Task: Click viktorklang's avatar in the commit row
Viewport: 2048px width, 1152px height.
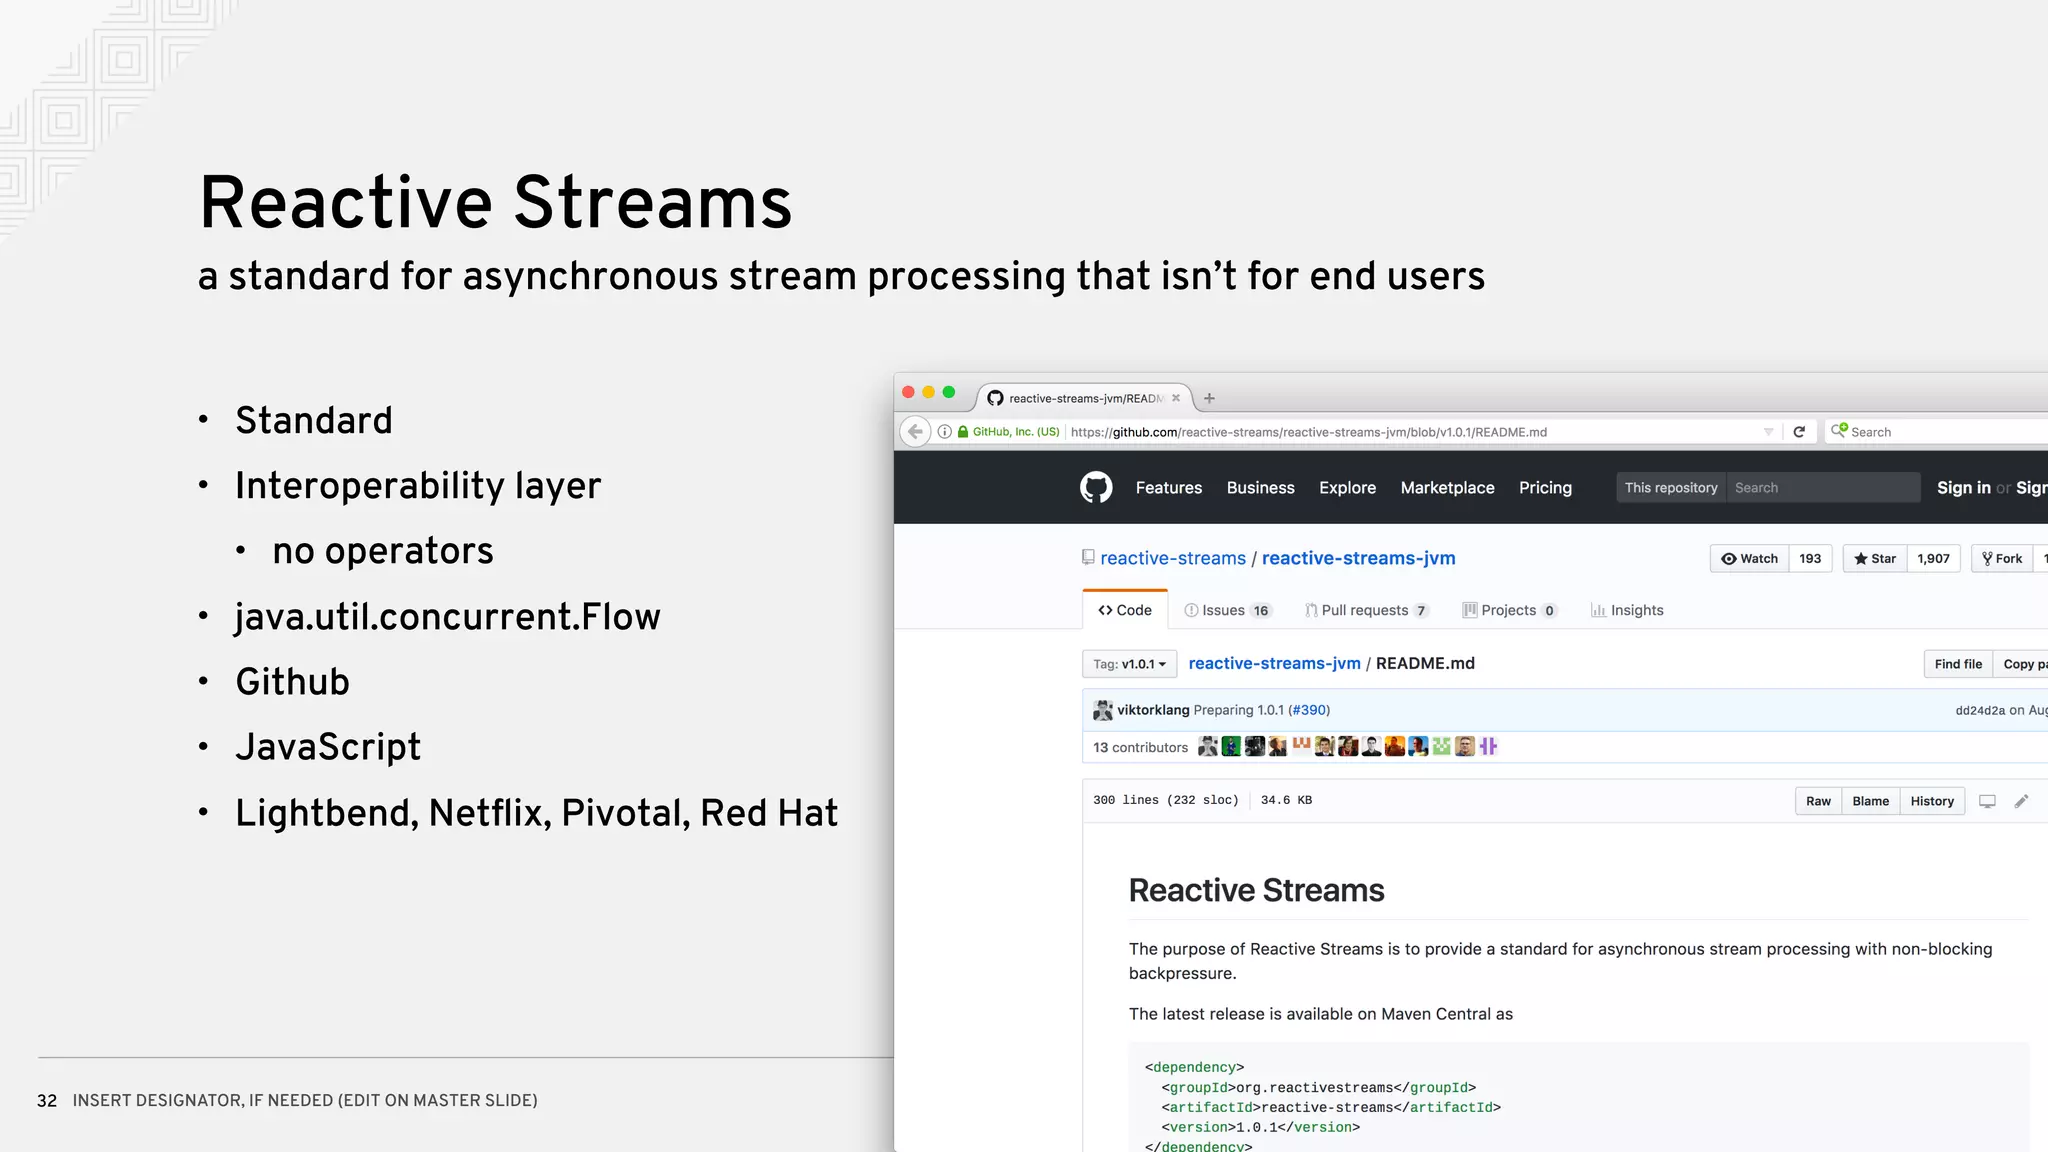Action: click(1103, 710)
